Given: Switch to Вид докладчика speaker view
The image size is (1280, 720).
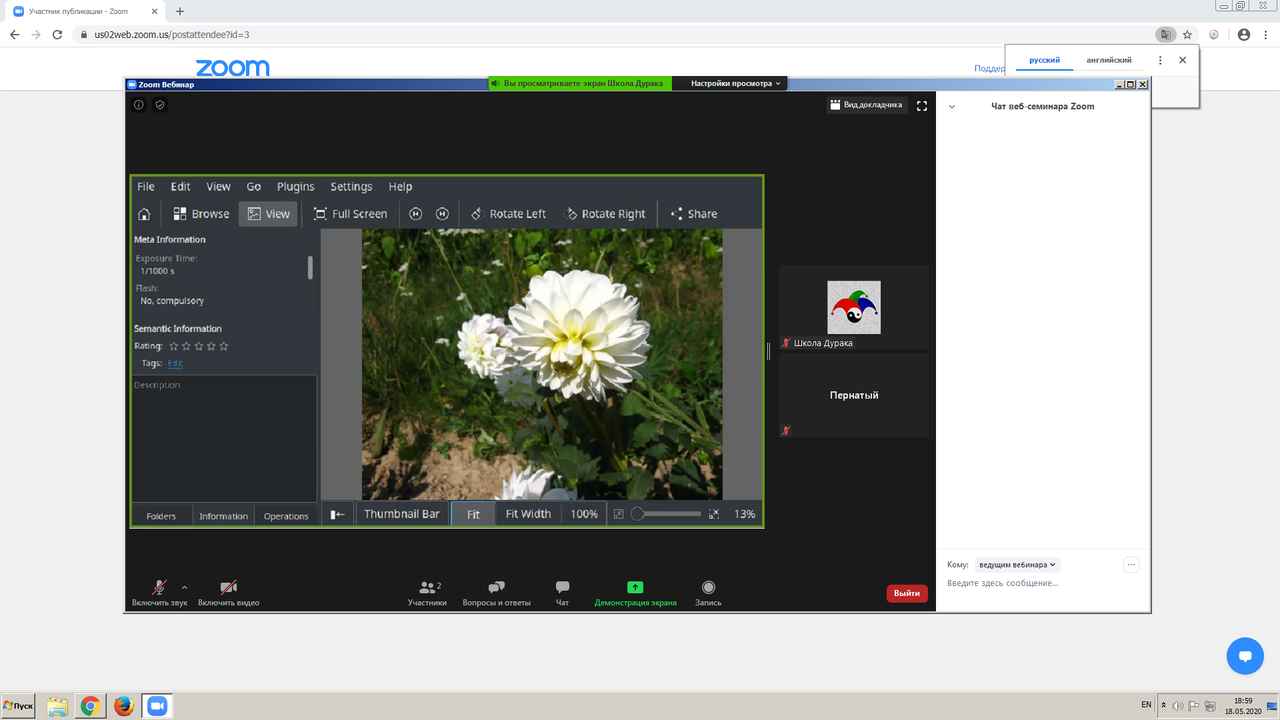Looking at the screenshot, I should coord(867,105).
